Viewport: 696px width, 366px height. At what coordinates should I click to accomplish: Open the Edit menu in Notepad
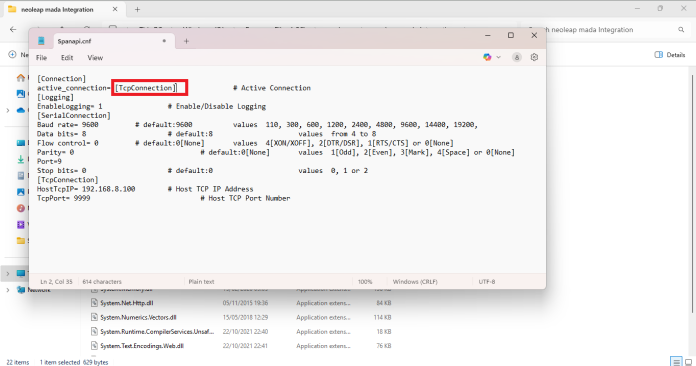67,58
